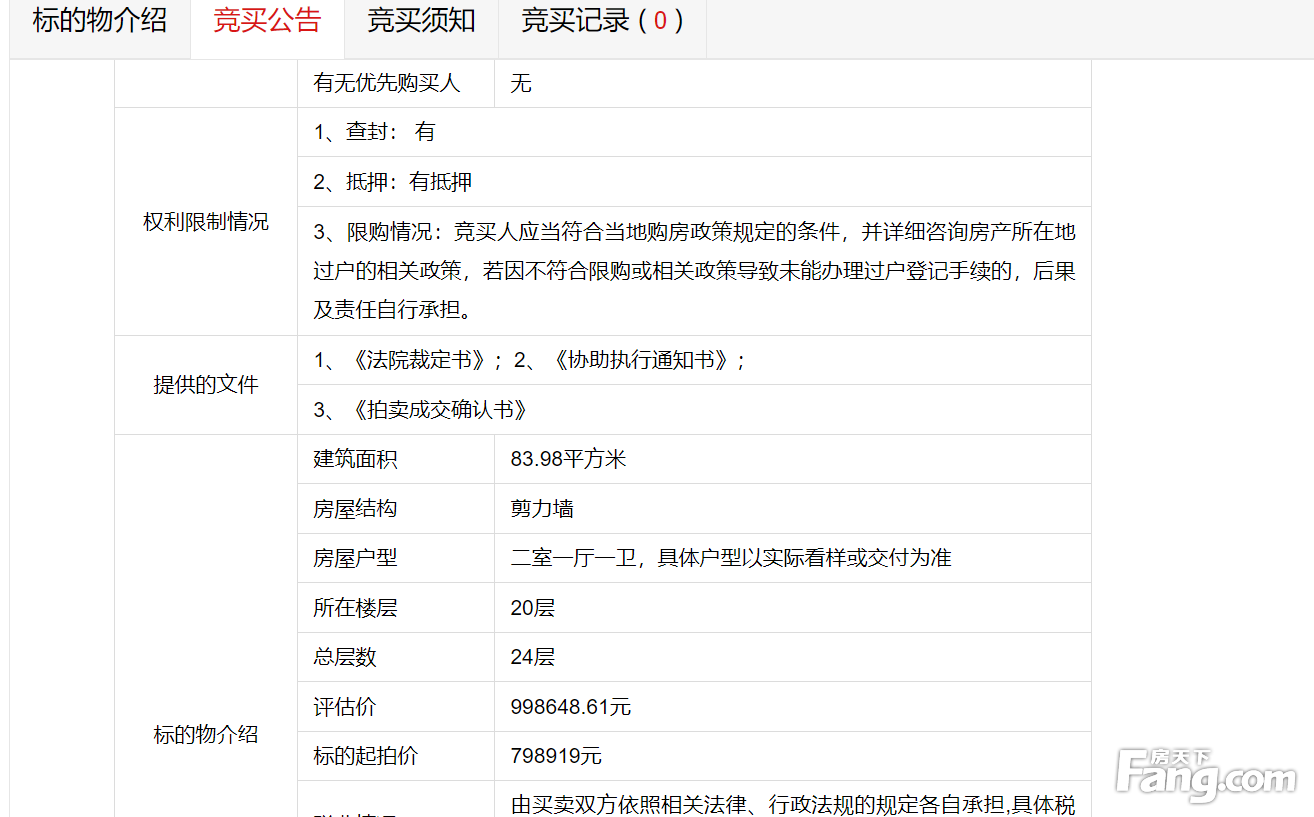Click the 剪力墙 structure value
This screenshot has height=817, width=1314.
click(542, 509)
